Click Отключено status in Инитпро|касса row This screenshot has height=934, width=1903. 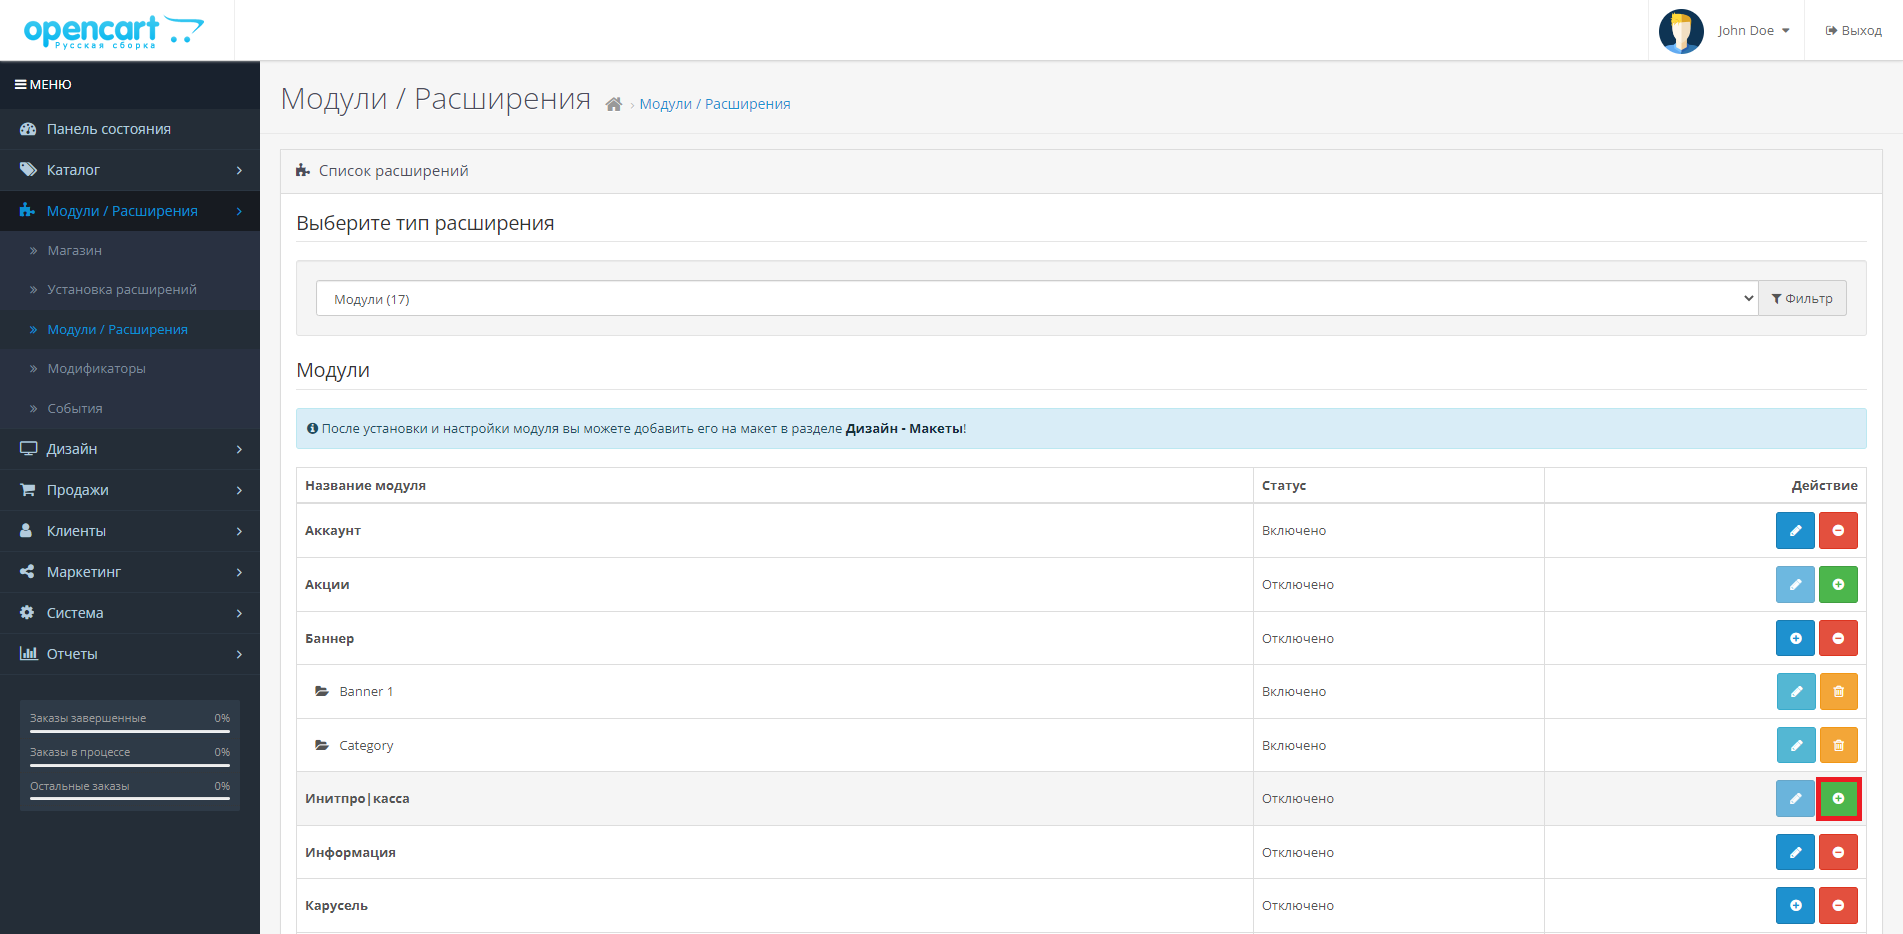1298,798
